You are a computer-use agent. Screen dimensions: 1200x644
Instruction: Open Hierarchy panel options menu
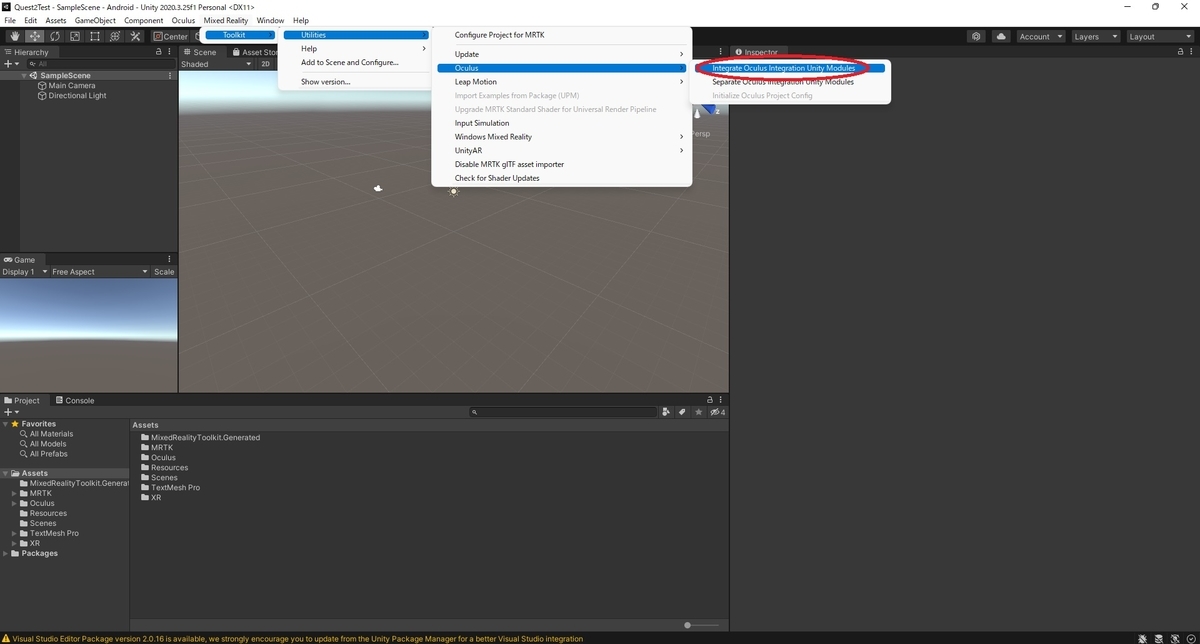170,51
